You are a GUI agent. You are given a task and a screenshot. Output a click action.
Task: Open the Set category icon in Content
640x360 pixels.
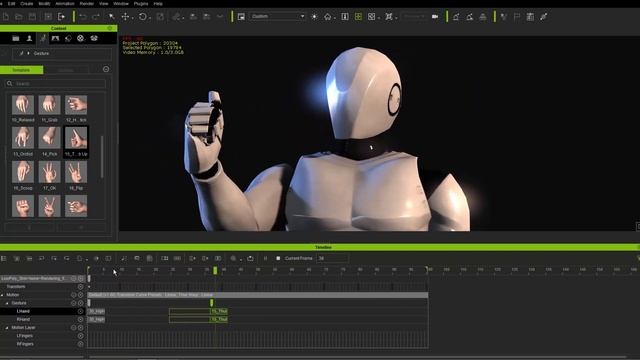[55, 38]
